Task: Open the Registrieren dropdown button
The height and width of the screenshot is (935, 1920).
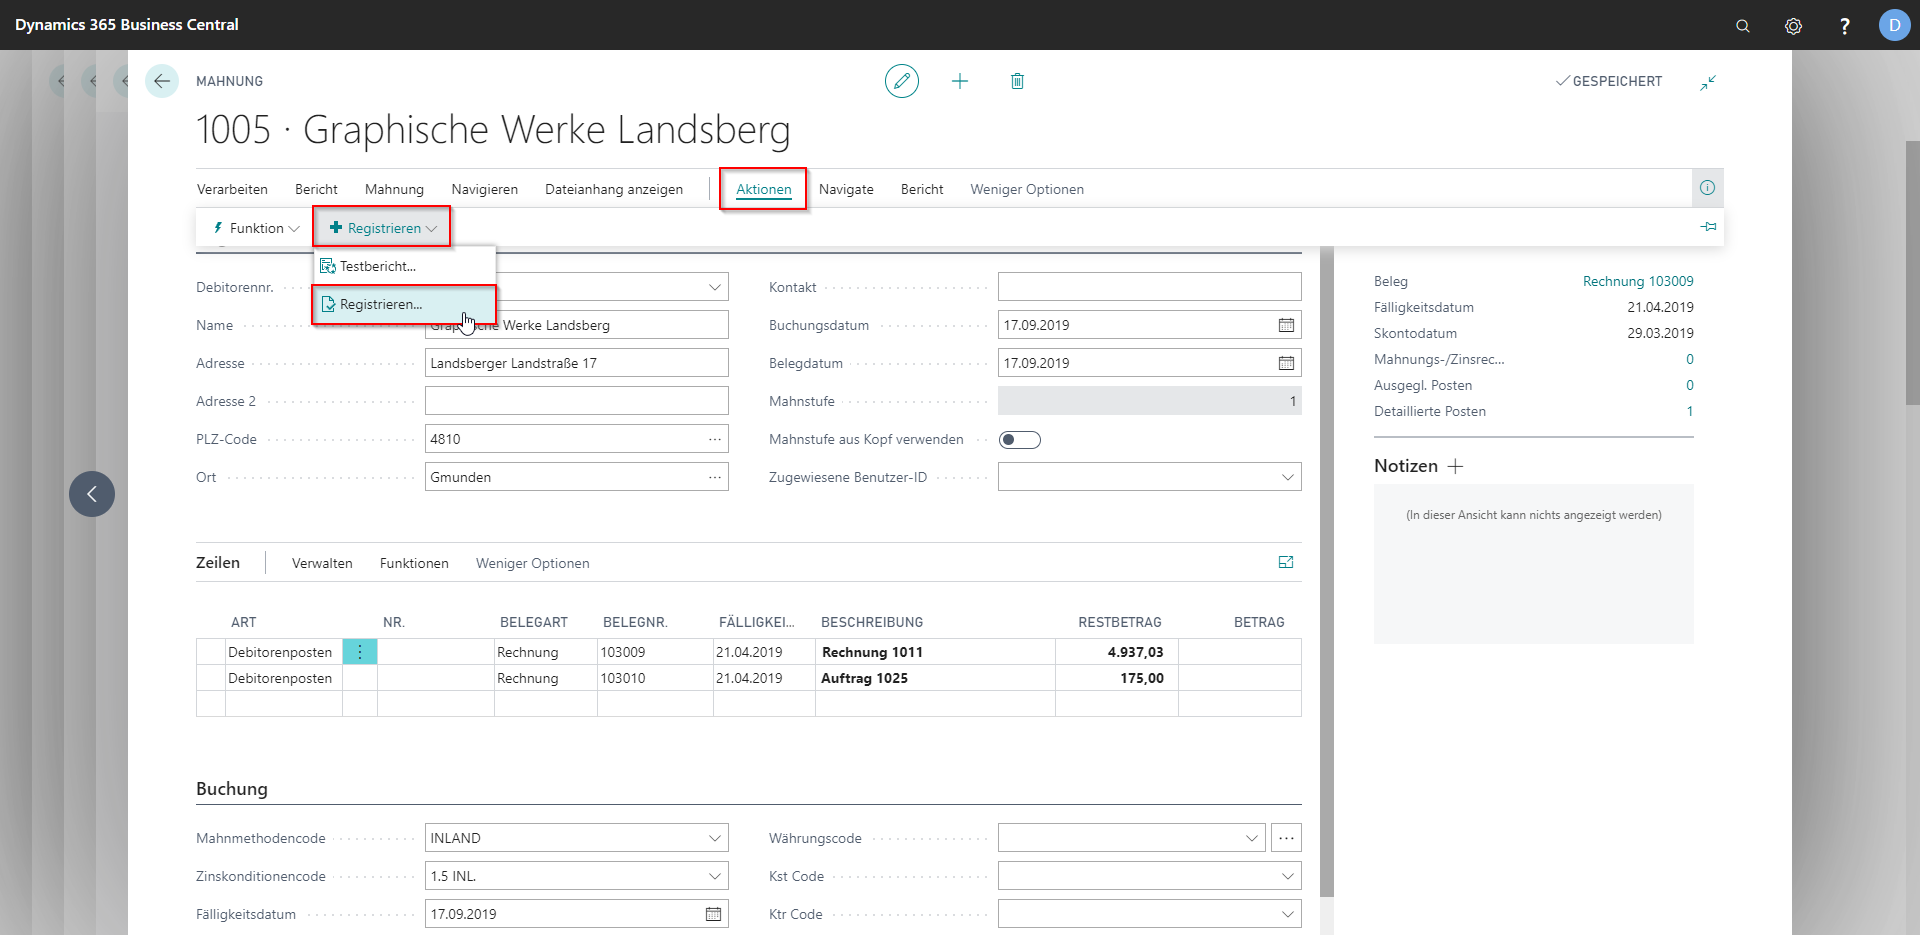Action: [x=383, y=228]
